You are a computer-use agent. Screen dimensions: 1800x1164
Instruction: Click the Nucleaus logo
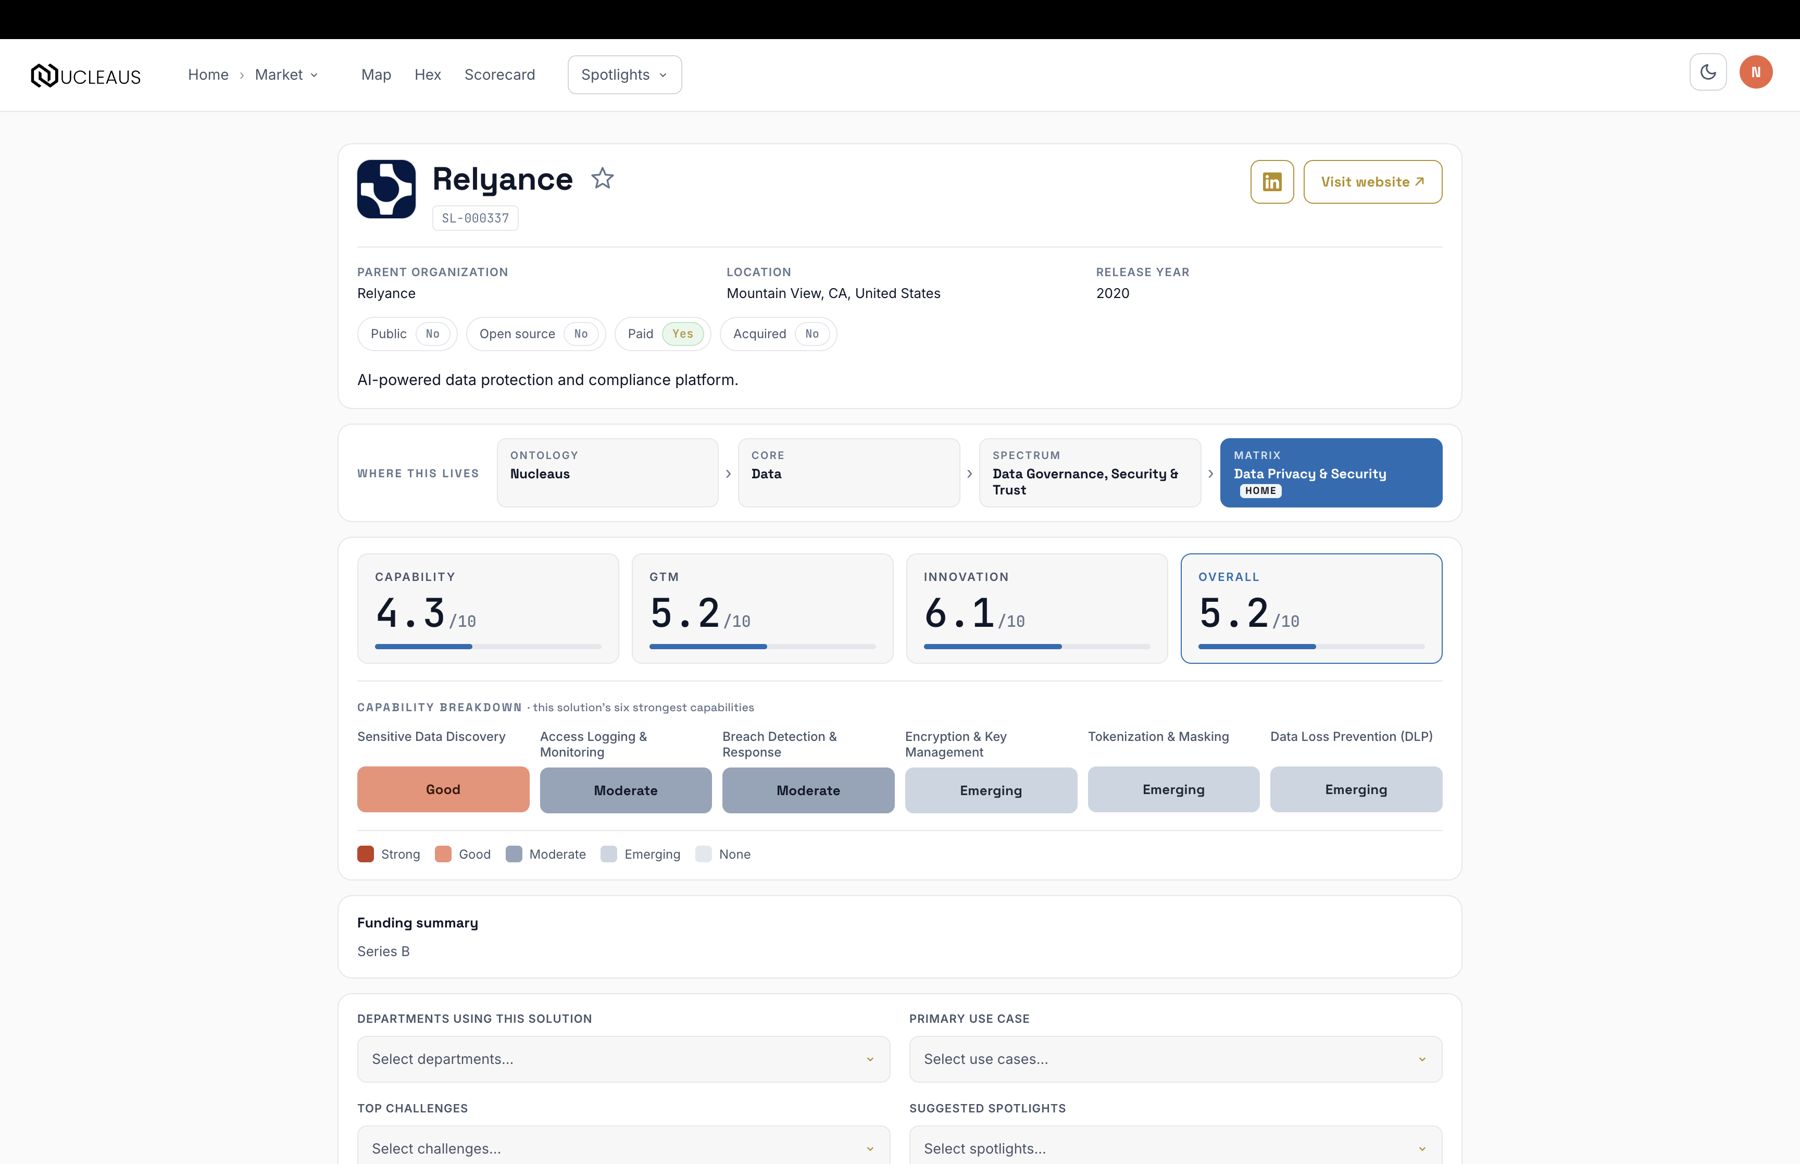pyautogui.click(x=85, y=75)
